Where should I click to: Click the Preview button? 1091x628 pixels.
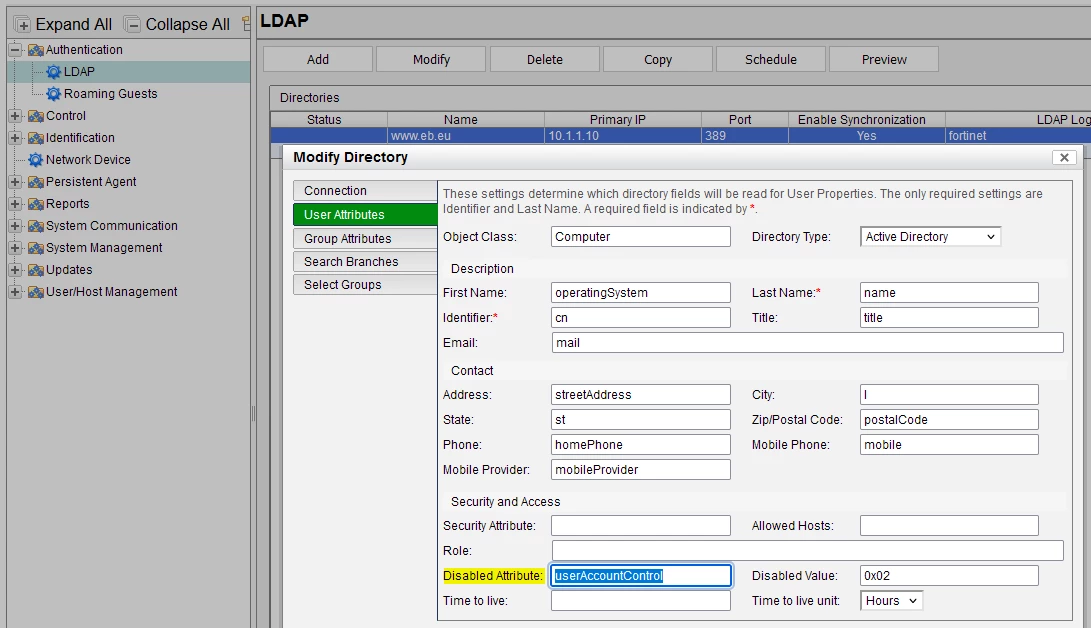pos(884,60)
